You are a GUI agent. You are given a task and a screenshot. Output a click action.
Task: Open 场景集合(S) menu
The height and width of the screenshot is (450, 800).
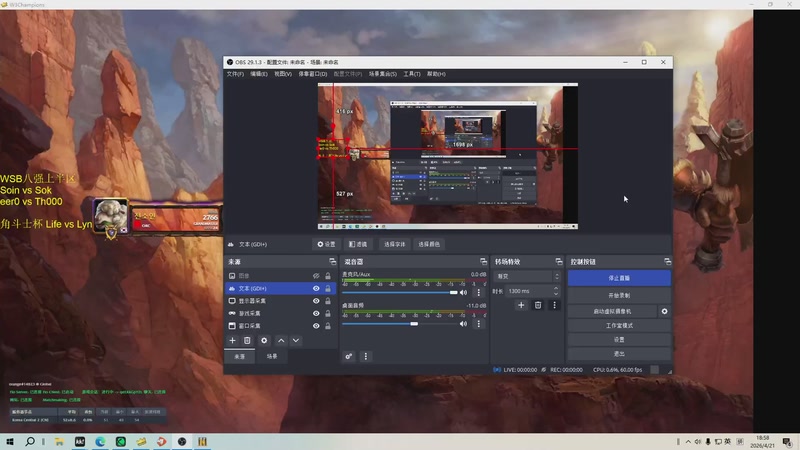click(x=383, y=74)
